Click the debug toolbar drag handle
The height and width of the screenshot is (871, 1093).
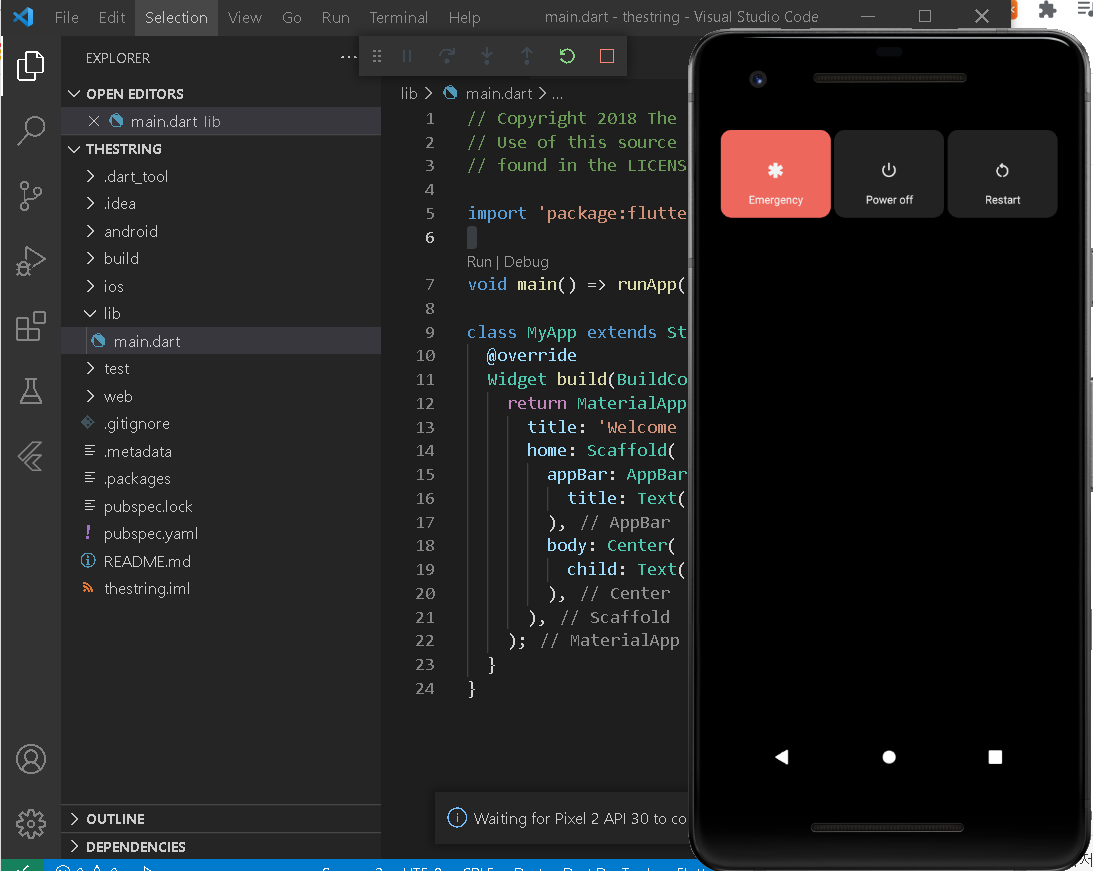pos(376,56)
